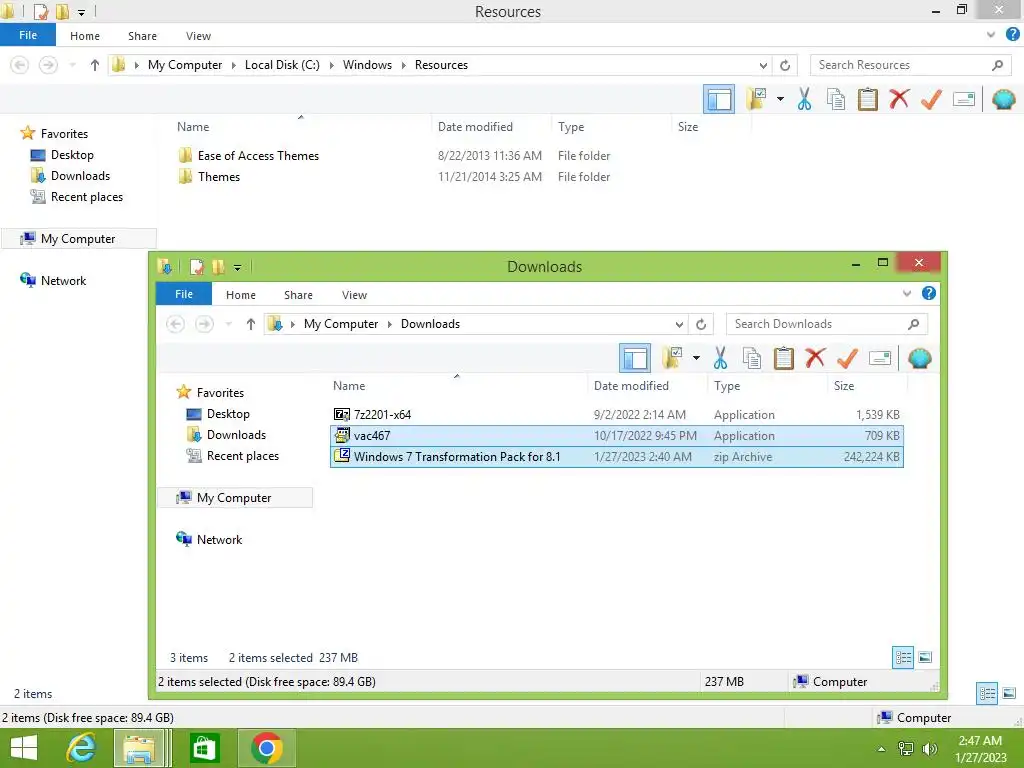This screenshot has width=1024, height=768.
Task: Click the orange checkmark Properties icon in Downloads
Action: pyautogui.click(x=847, y=358)
